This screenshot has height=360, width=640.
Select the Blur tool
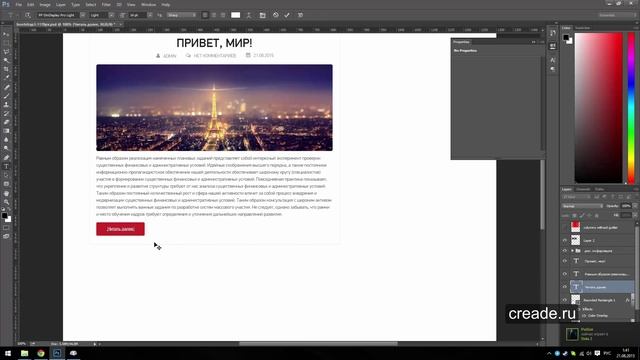pos(6,140)
